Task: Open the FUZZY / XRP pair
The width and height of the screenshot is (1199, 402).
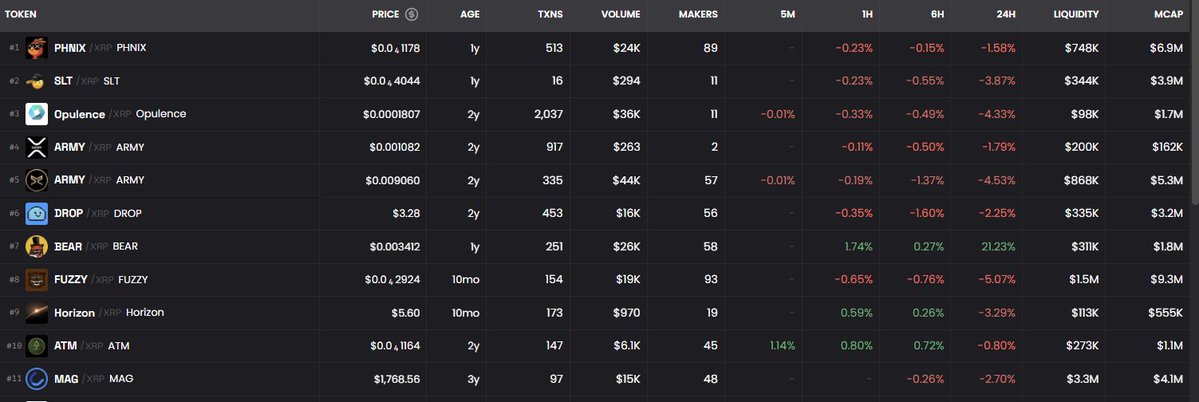Action: (x=596, y=280)
